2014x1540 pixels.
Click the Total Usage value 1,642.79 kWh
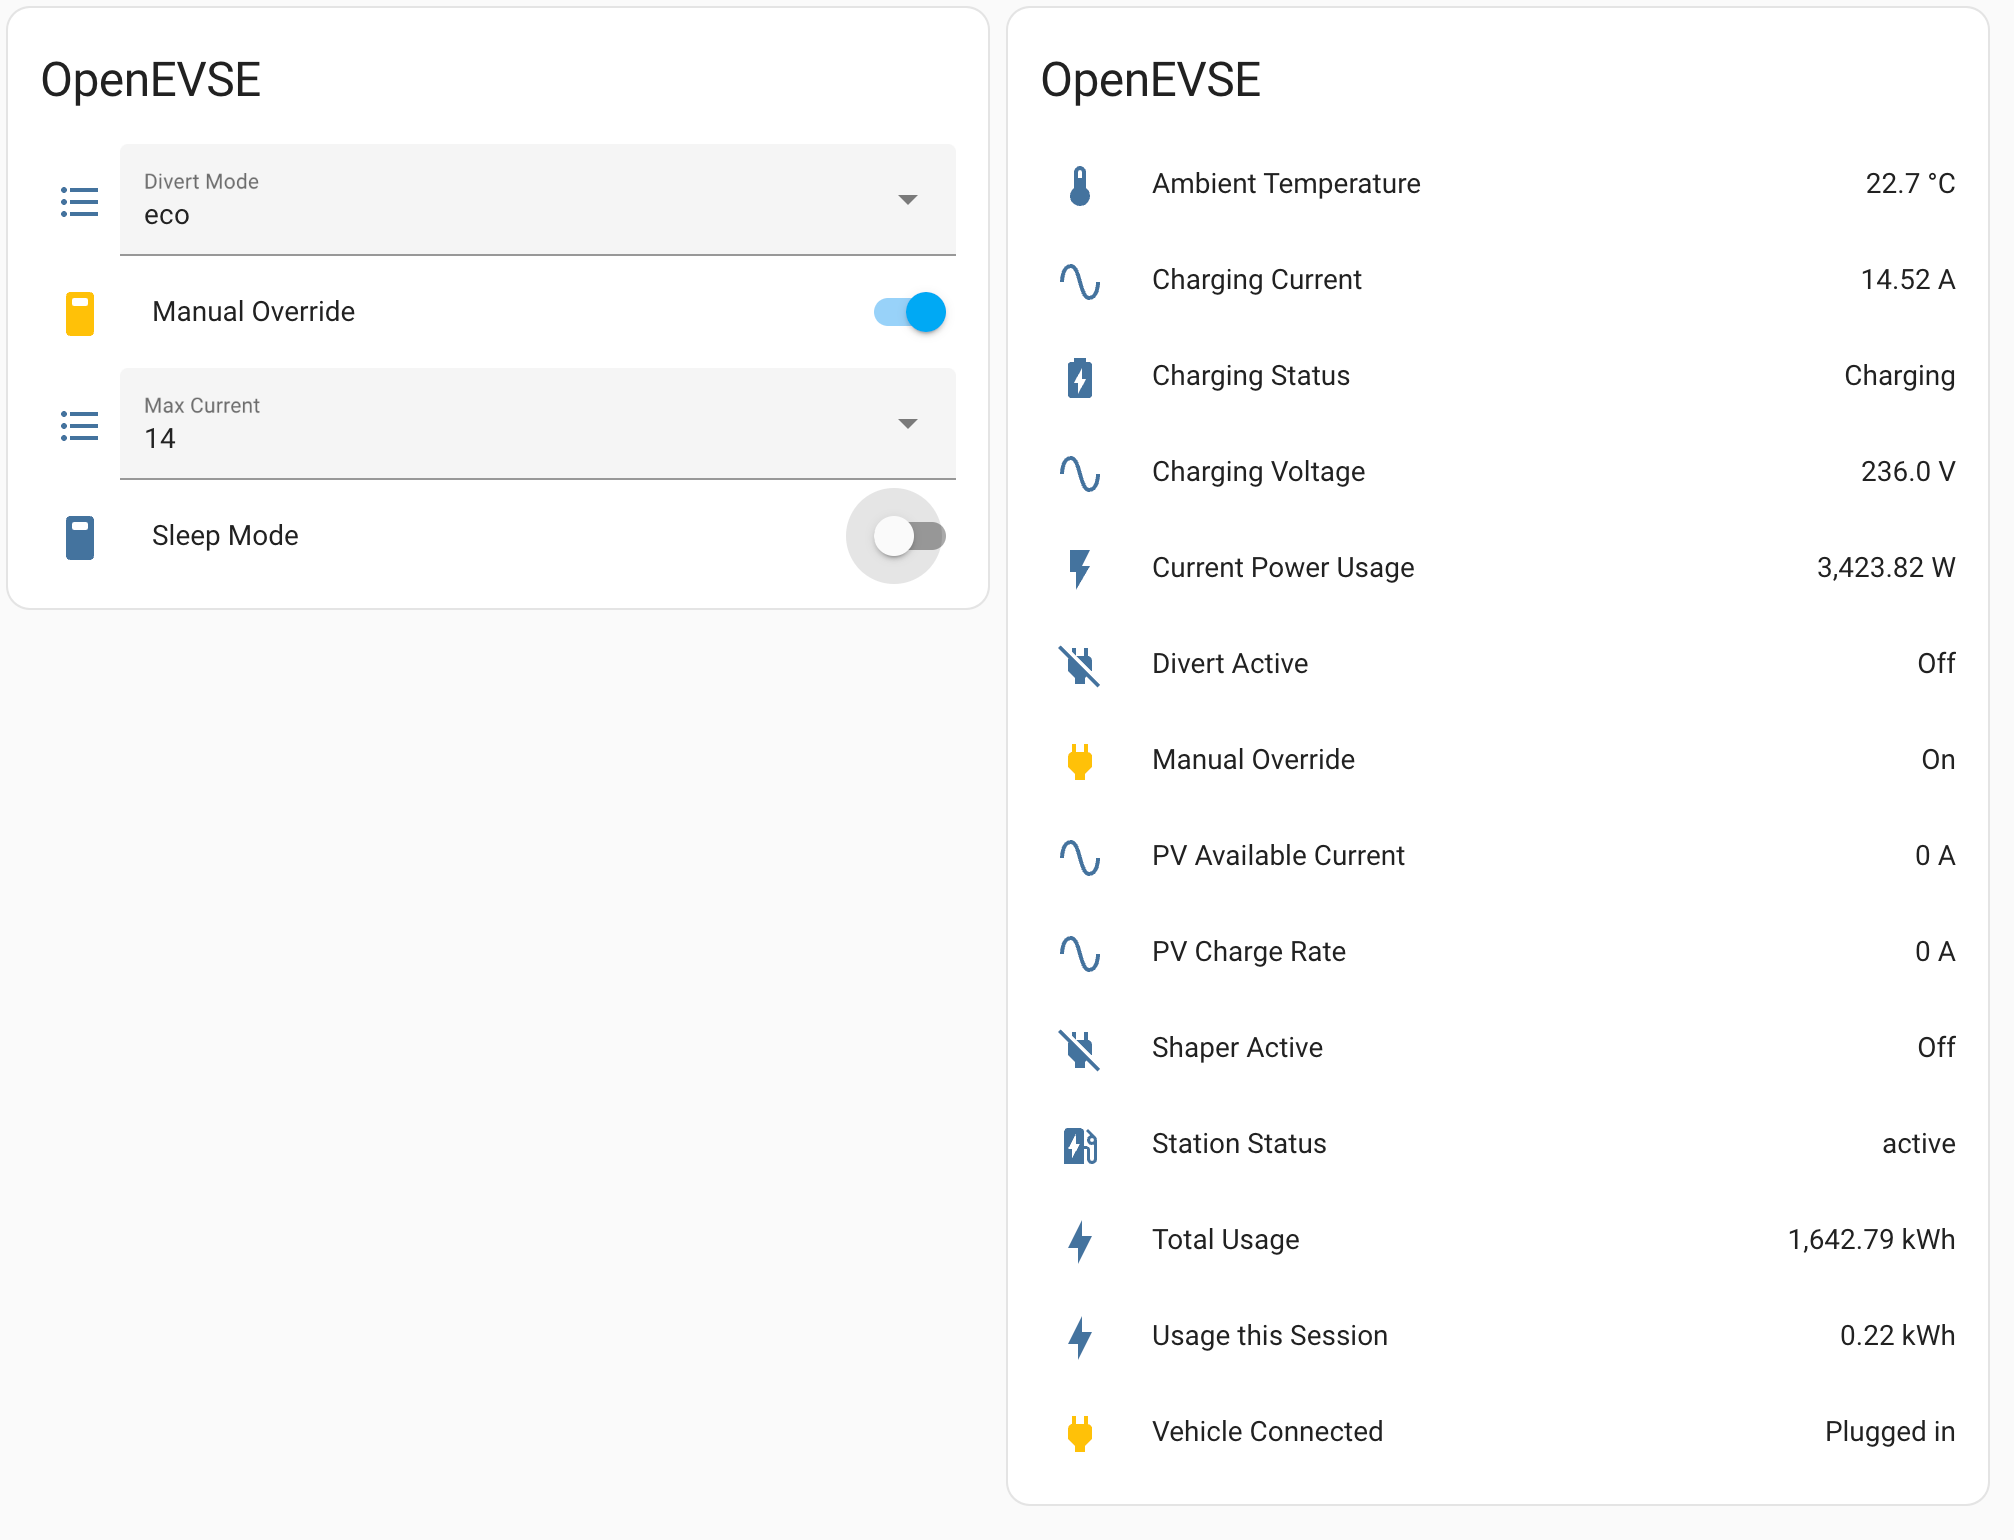(x=1870, y=1239)
